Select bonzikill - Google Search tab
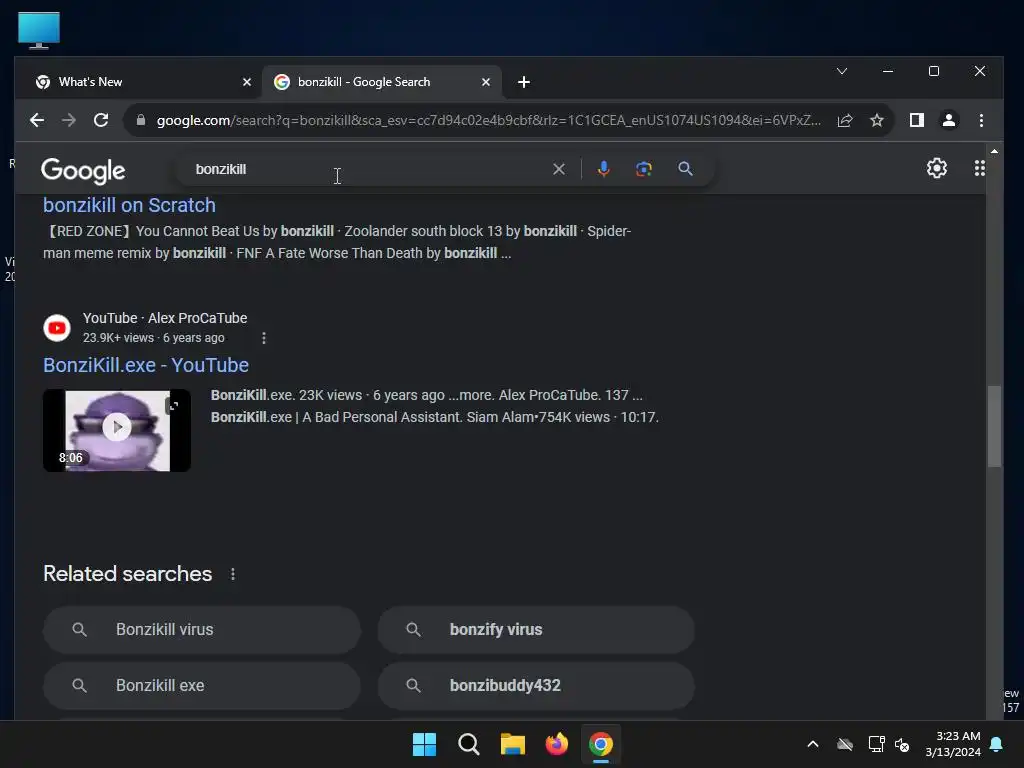This screenshot has height=768, width=1024. click(382, 82)
